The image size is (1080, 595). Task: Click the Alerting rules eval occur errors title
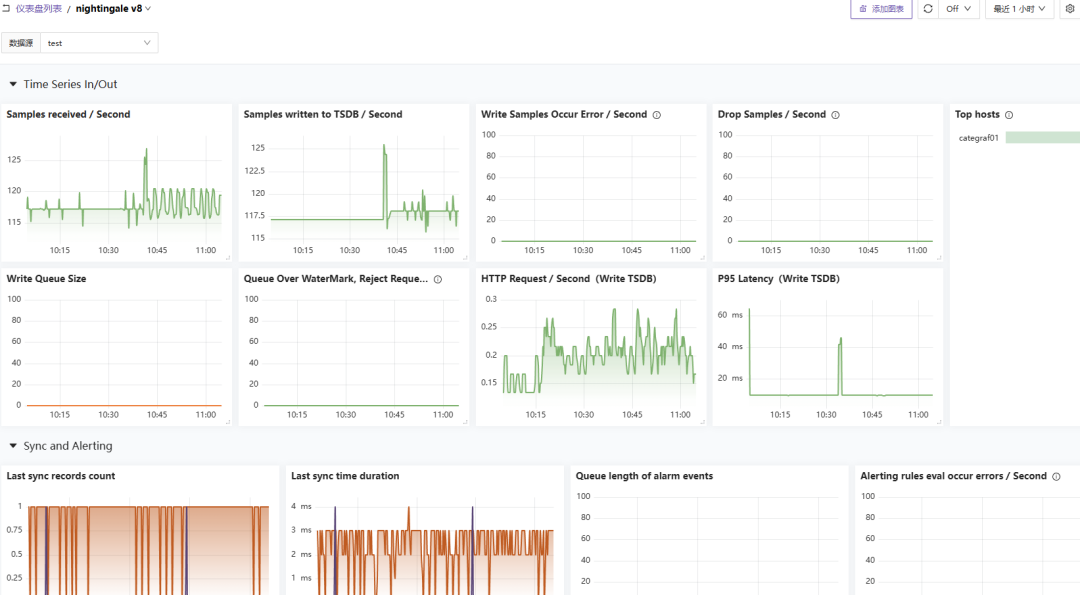(953, 476)
